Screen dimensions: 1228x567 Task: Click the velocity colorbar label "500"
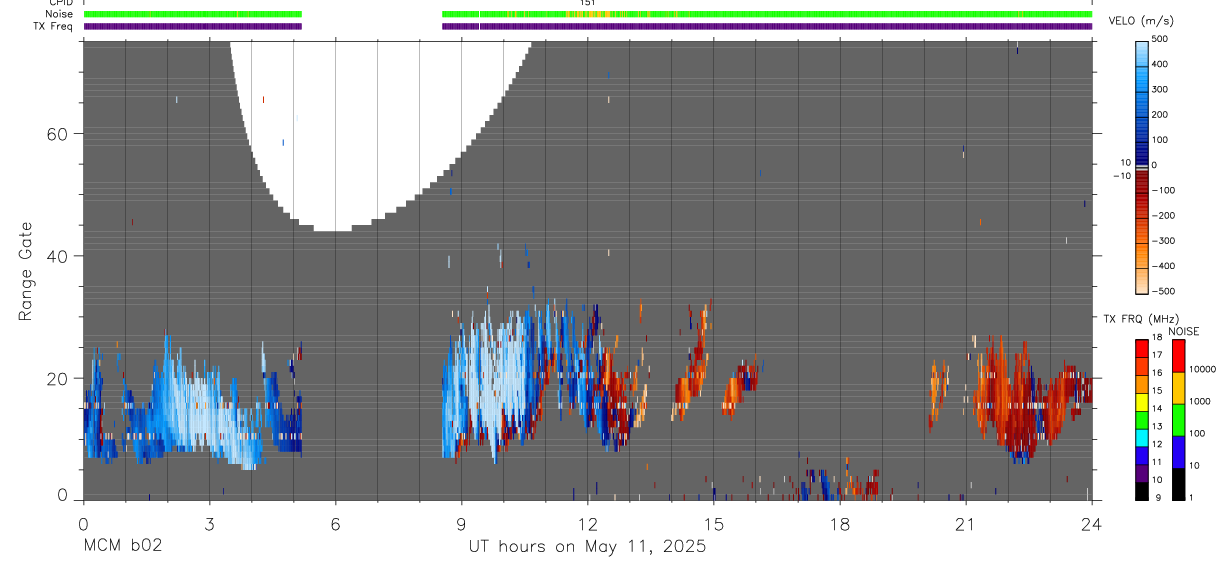pos(1162,39)
